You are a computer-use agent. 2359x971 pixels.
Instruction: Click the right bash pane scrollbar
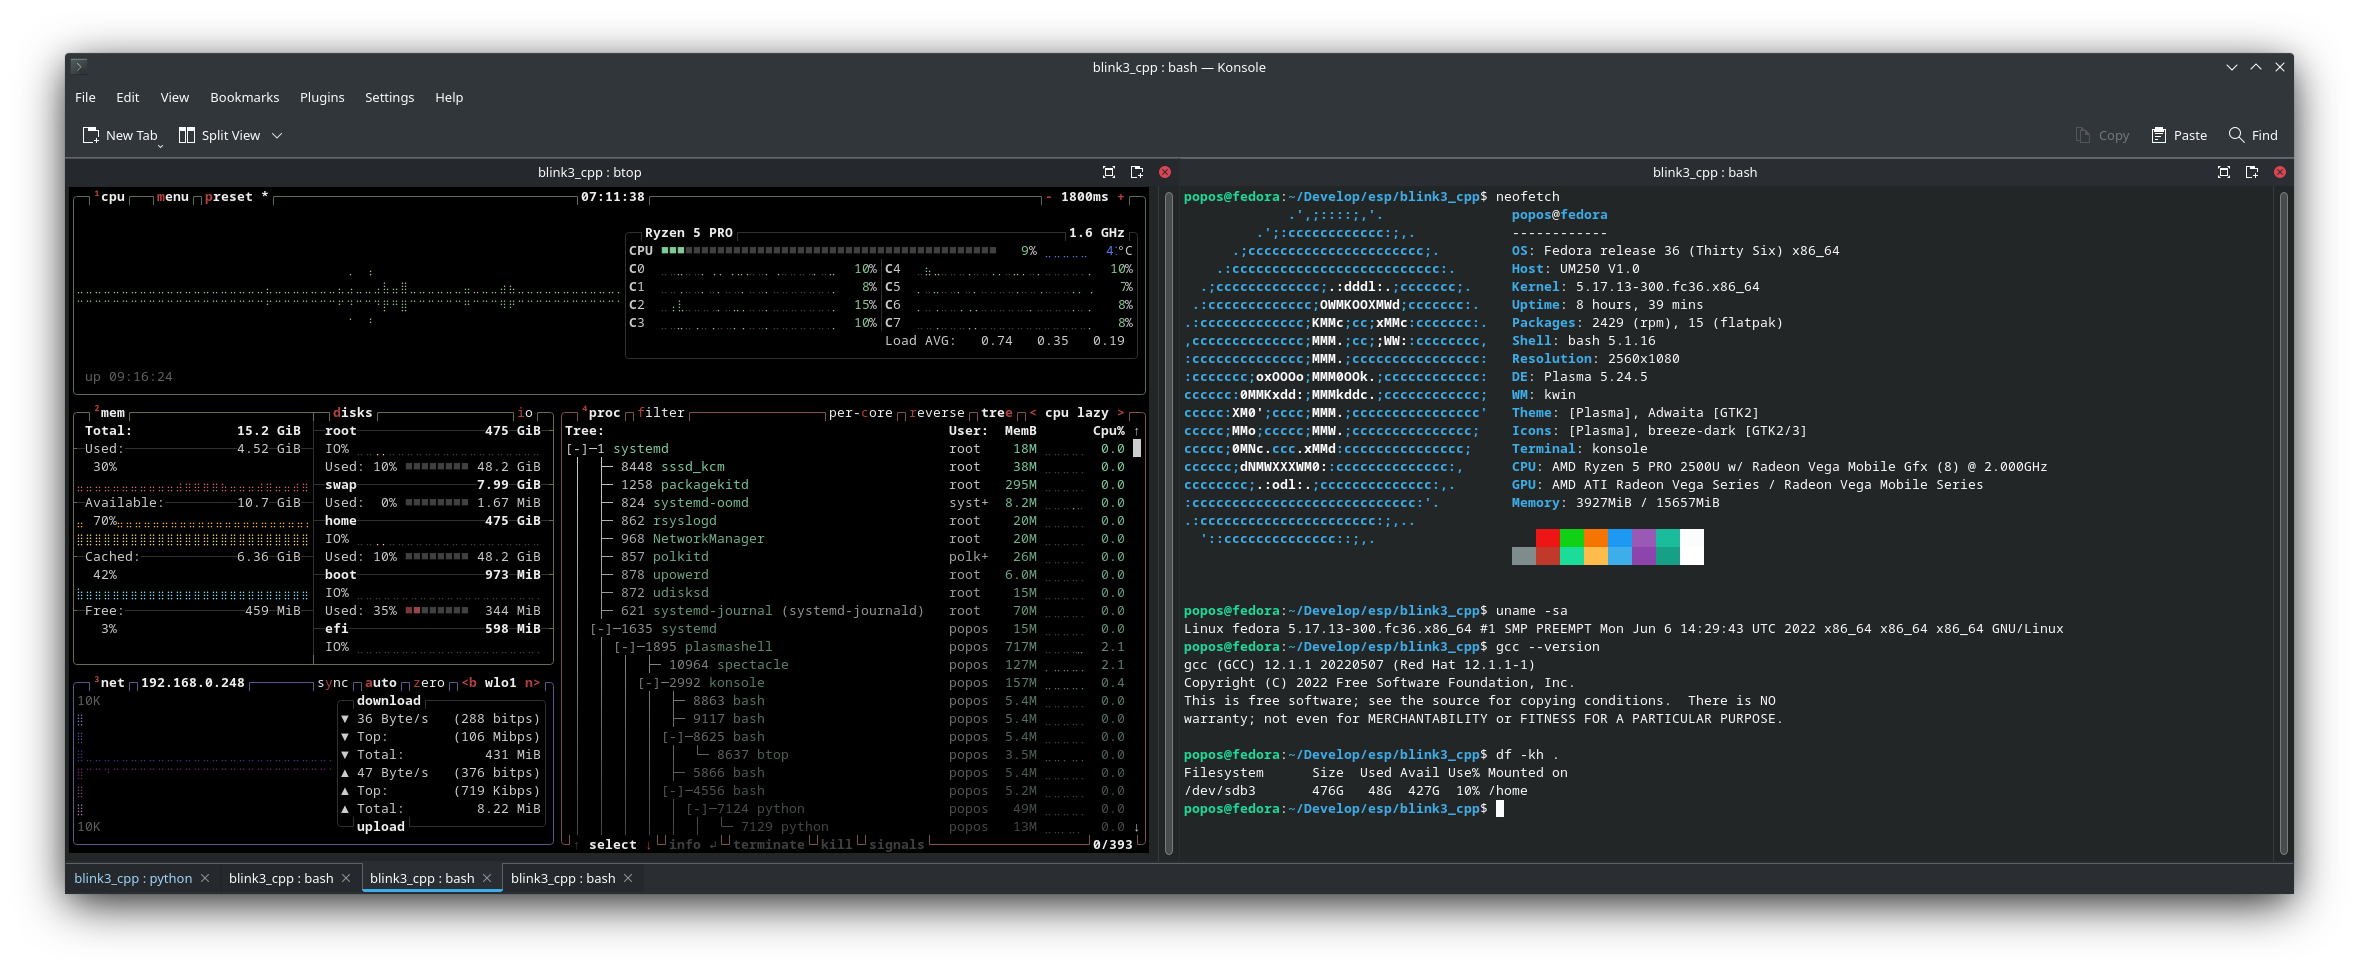coord(2284,523)
